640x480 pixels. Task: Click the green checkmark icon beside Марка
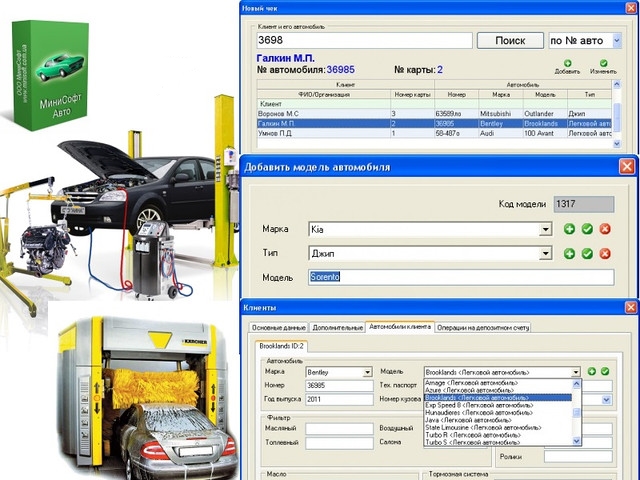coord(587,229)
